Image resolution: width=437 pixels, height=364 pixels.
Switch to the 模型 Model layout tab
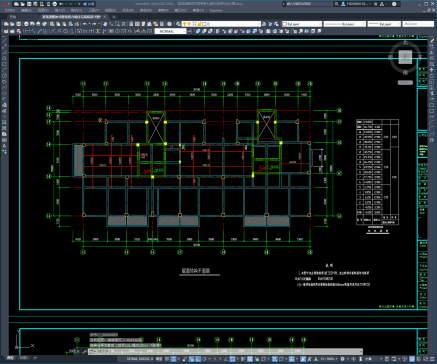[x=10, y=358]
